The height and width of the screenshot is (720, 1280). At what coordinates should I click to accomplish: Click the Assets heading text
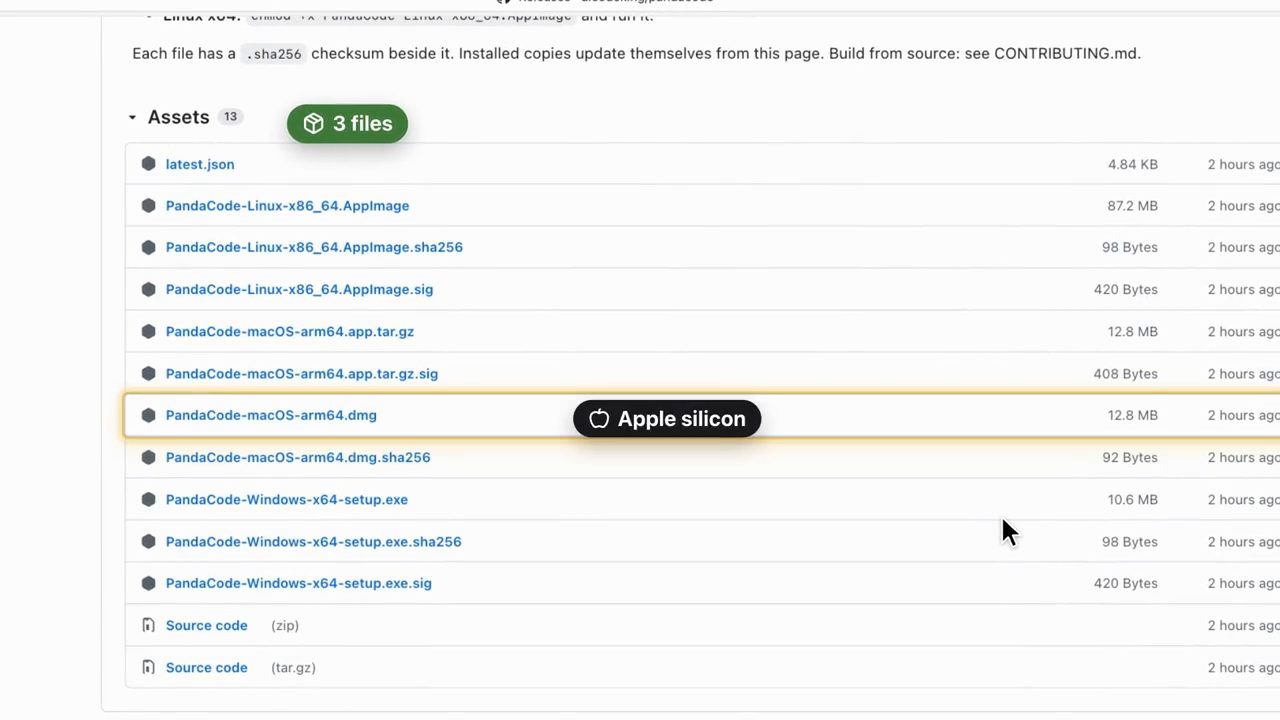point(178,117)
